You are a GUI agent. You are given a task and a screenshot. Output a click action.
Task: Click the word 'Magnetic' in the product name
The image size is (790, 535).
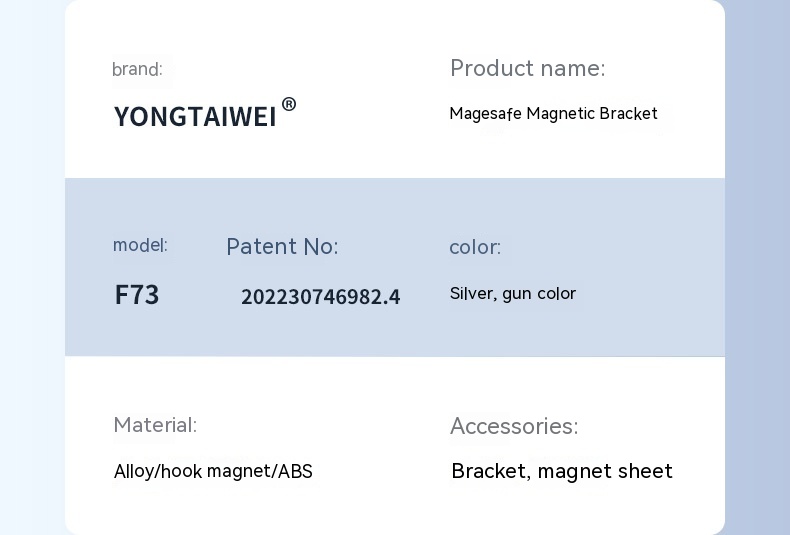click(x=560, y=113)
